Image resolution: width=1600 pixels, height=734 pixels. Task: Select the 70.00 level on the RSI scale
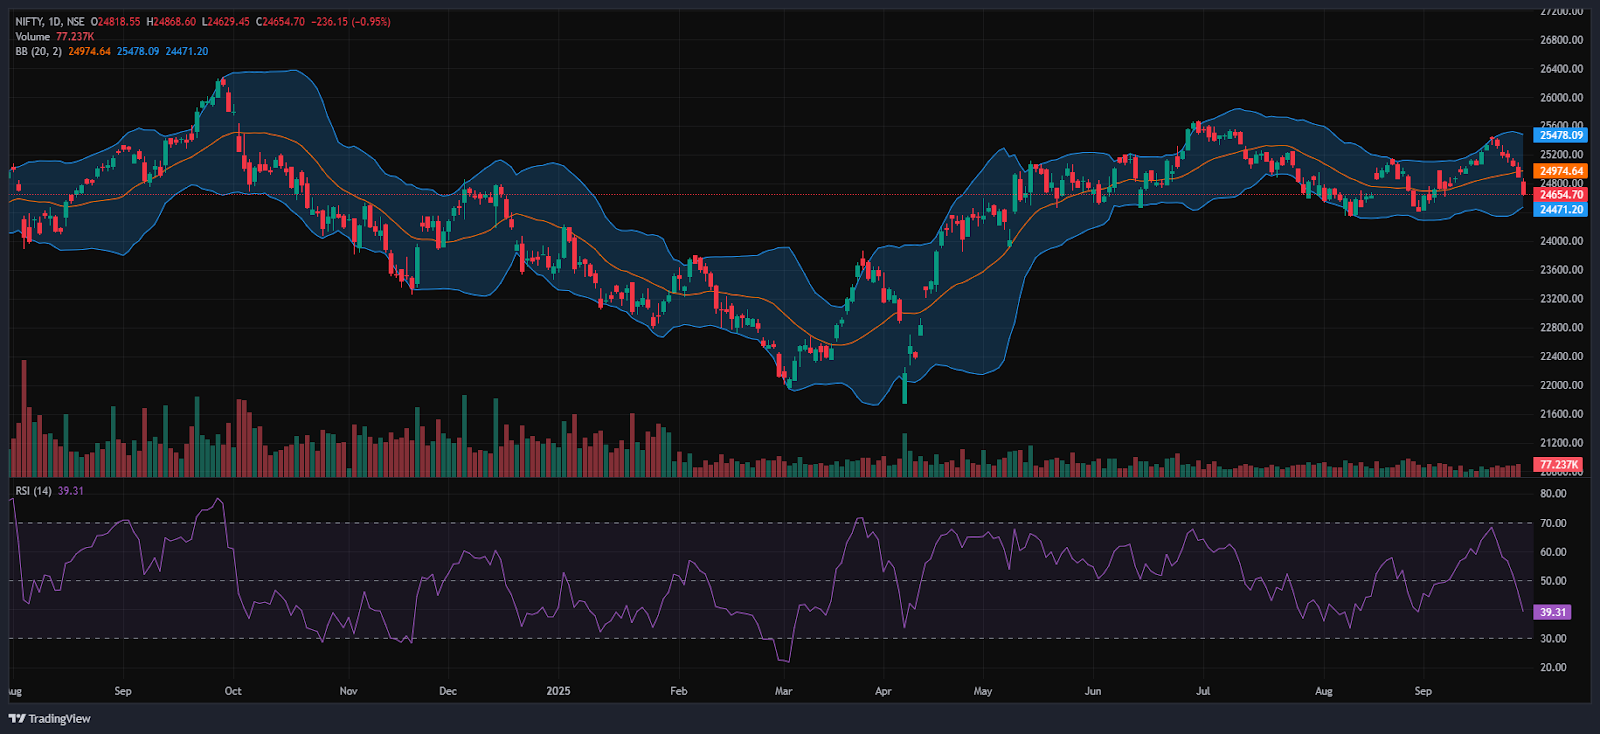[1553, 523]
